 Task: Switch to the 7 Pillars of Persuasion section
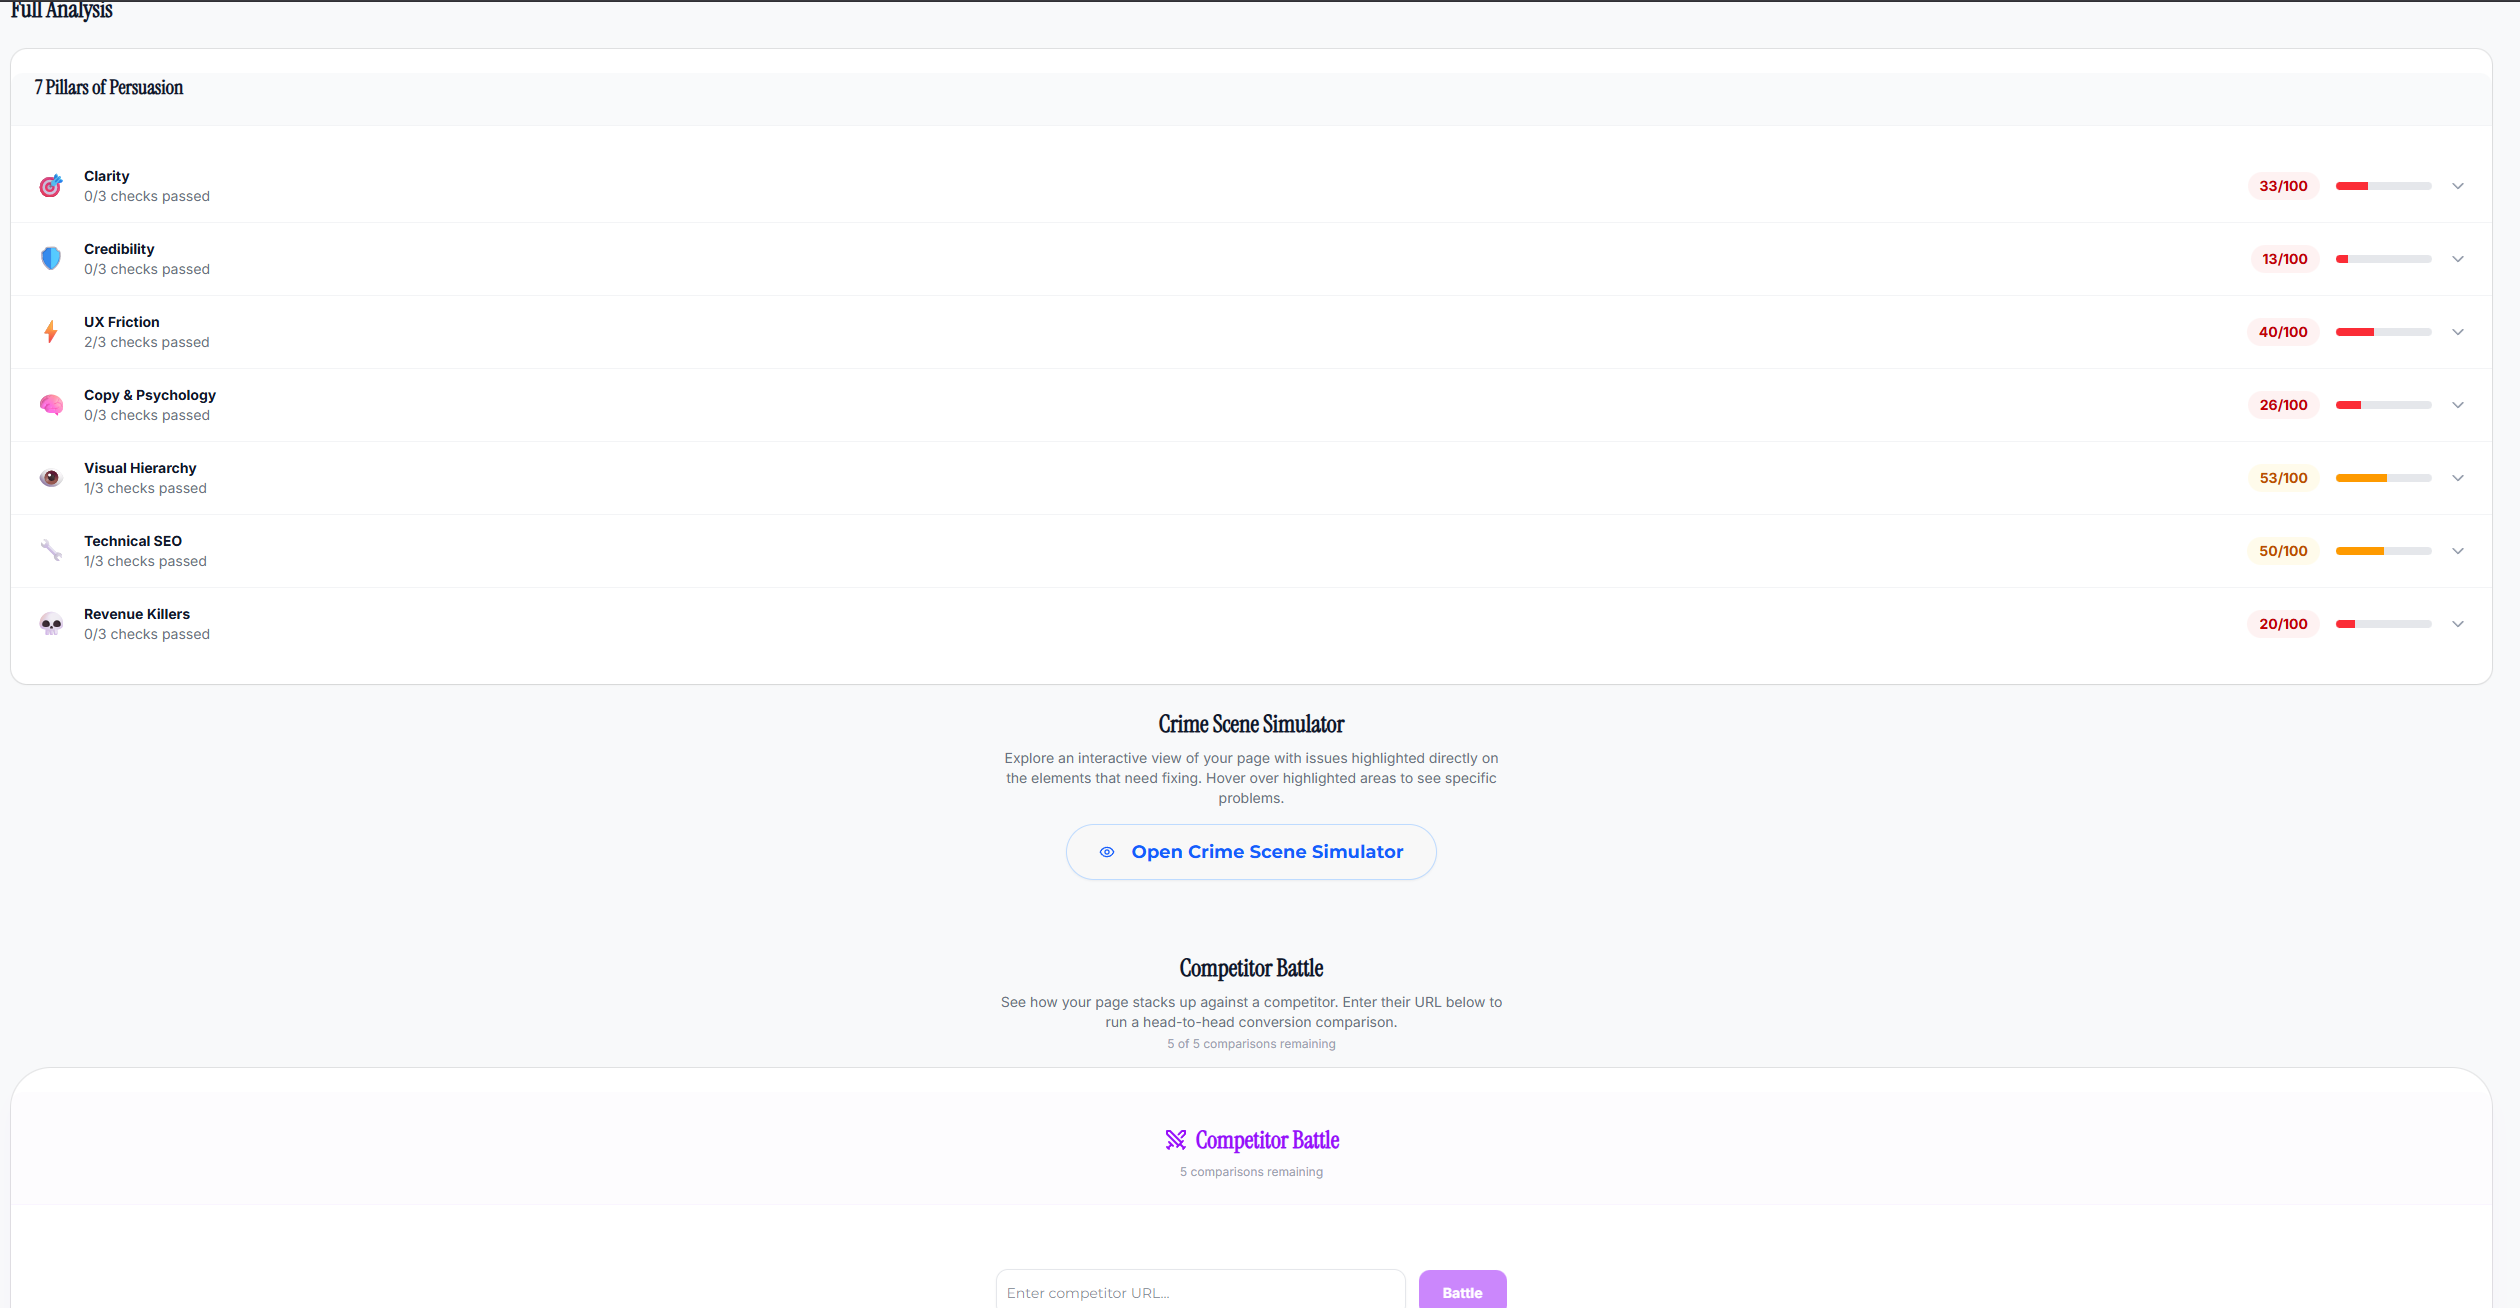pos(109,88)
